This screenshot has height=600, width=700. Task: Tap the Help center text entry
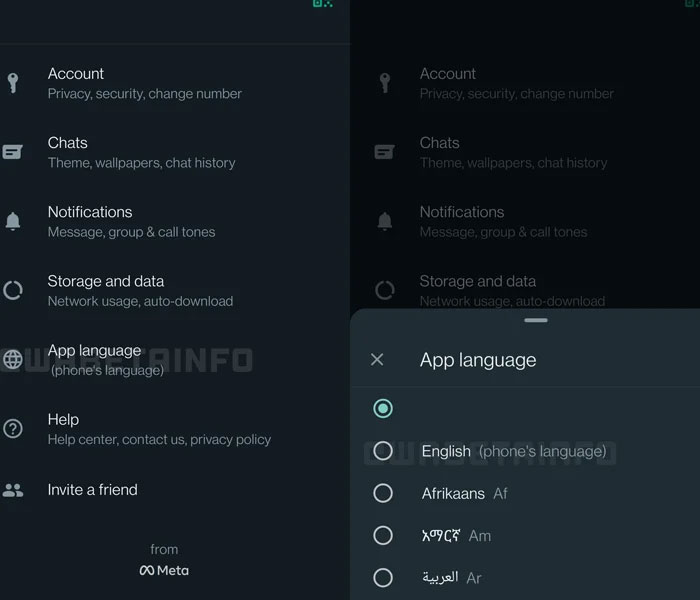[159, 429]
